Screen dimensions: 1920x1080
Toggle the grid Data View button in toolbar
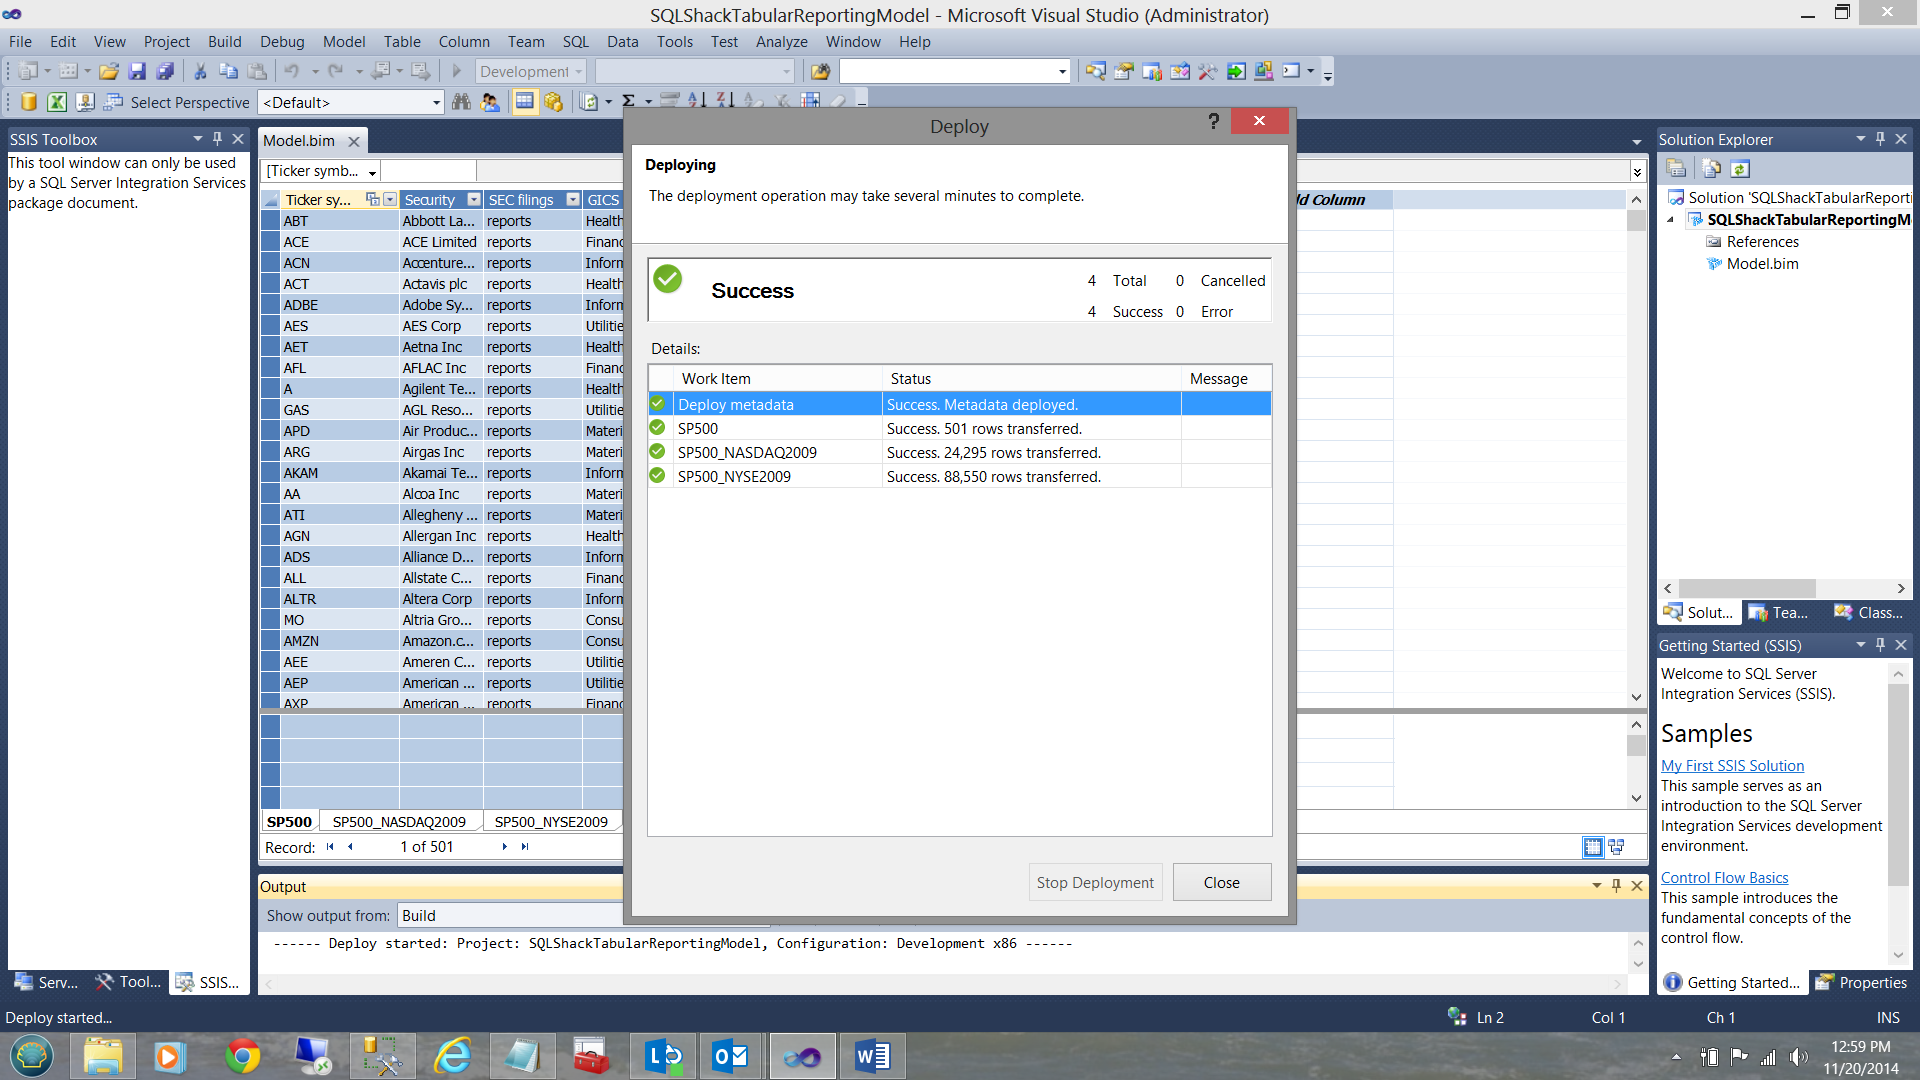tap(524, 102)
